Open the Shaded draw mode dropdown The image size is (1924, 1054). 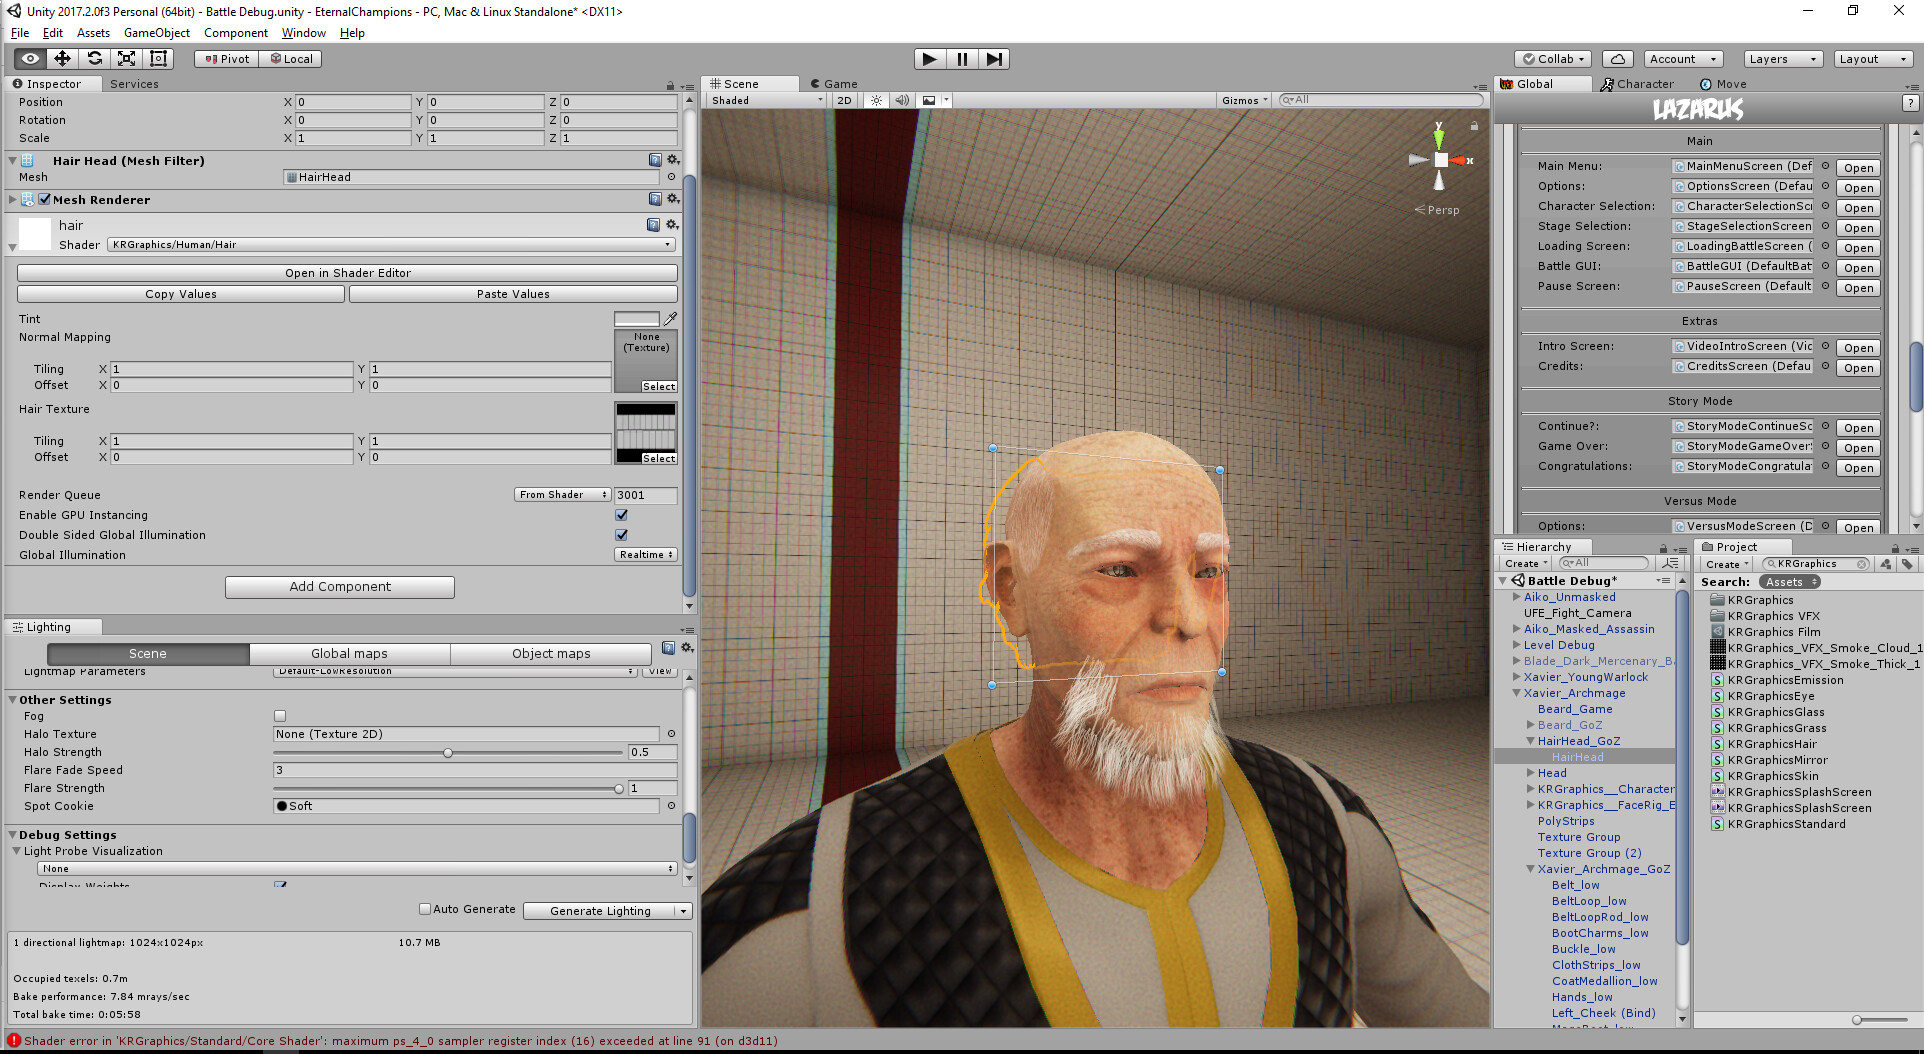(x=765, y=100)
